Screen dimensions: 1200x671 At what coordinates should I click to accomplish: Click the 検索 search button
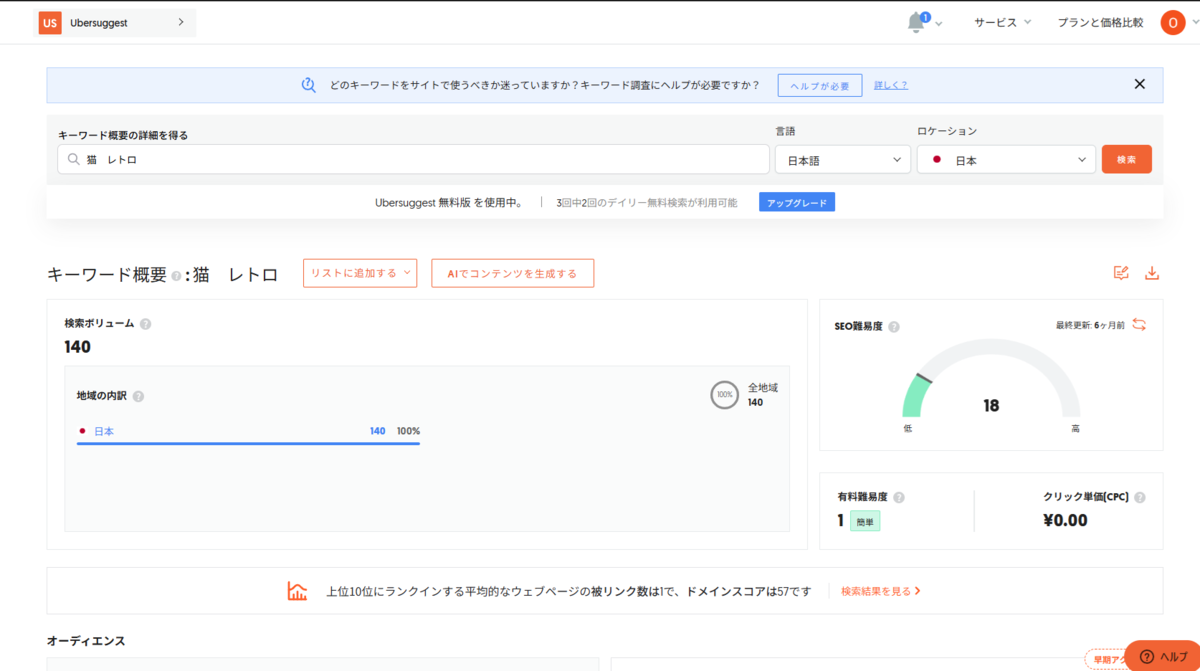click(1127, 160)
